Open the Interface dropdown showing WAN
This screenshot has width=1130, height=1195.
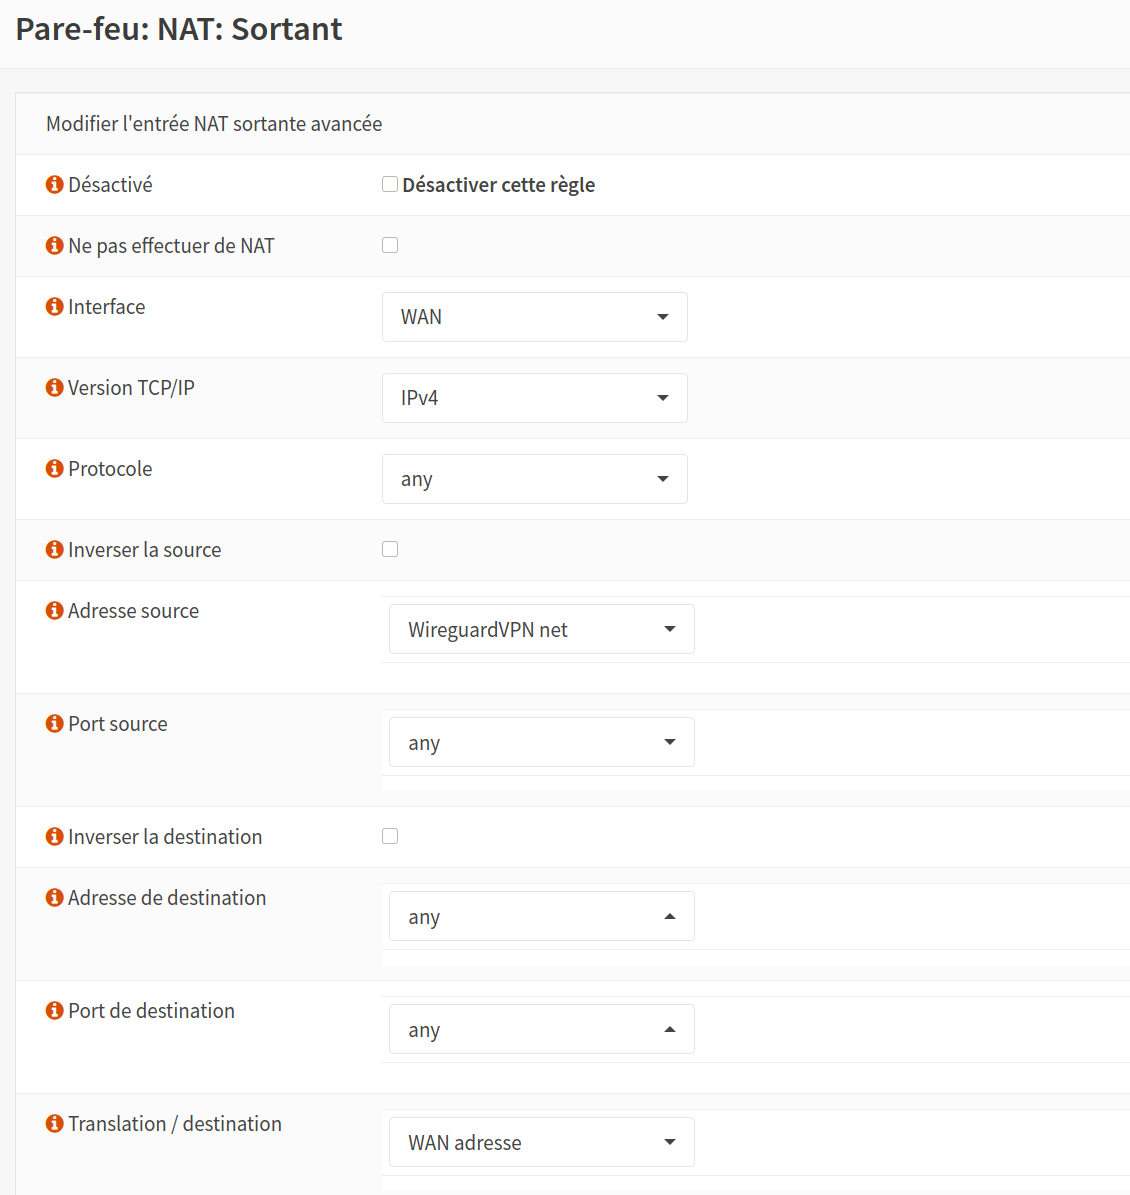(534, 317)
